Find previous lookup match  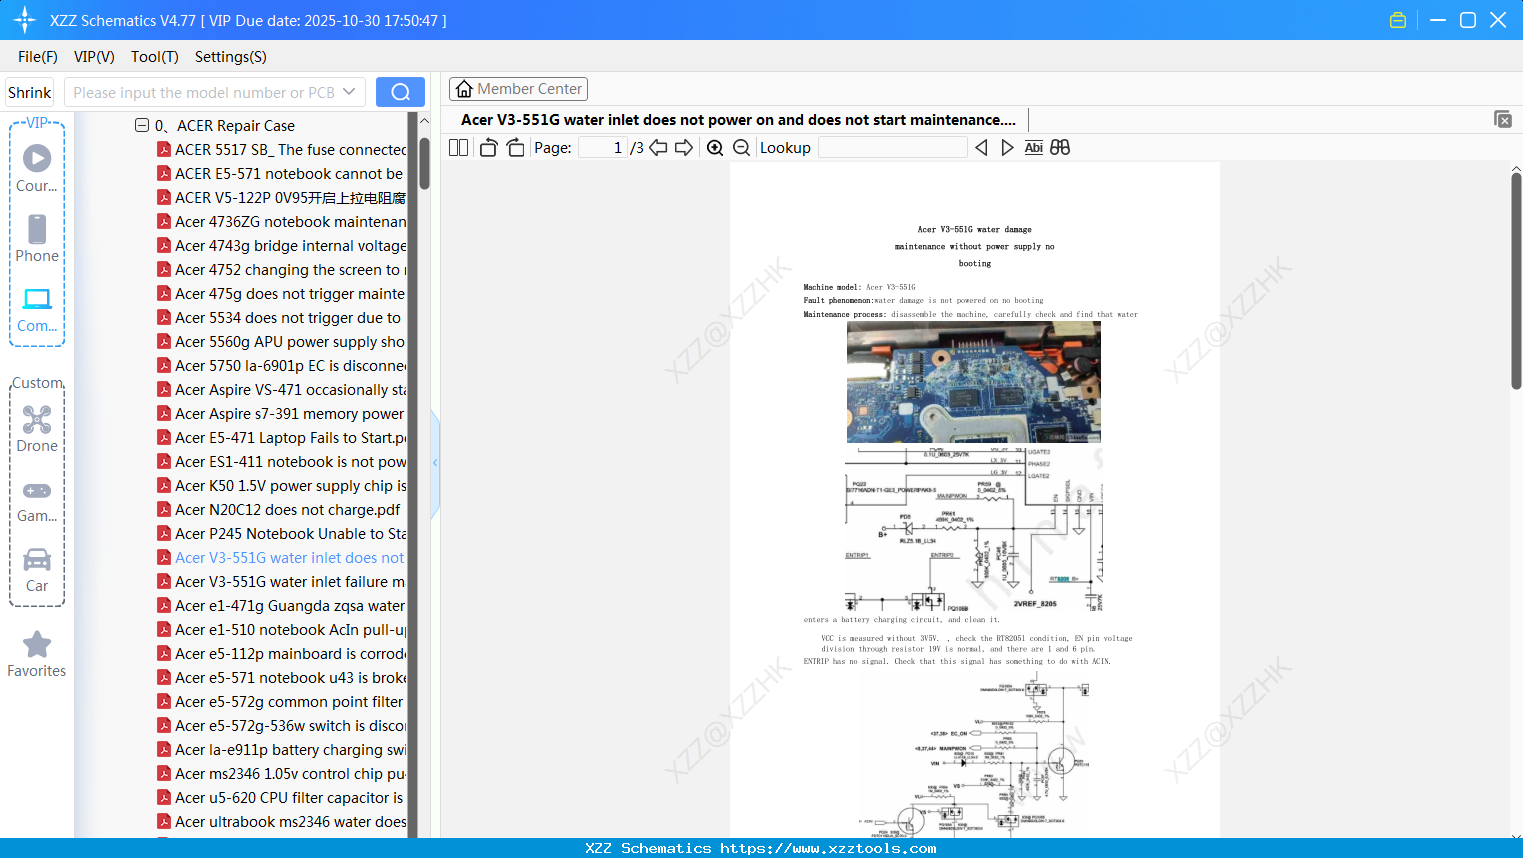982,148
